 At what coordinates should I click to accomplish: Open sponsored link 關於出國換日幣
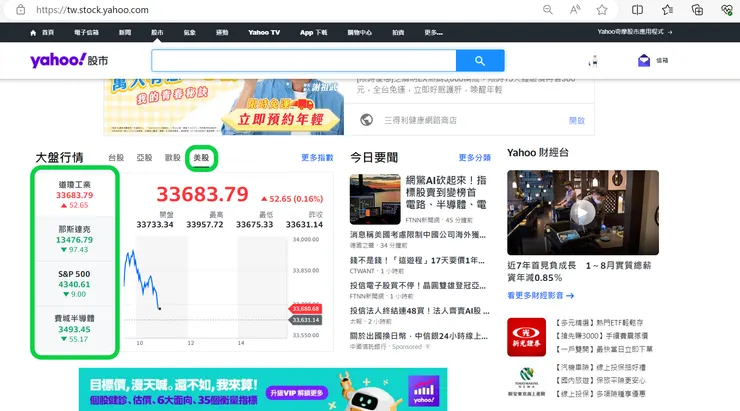tap(419, 336)
